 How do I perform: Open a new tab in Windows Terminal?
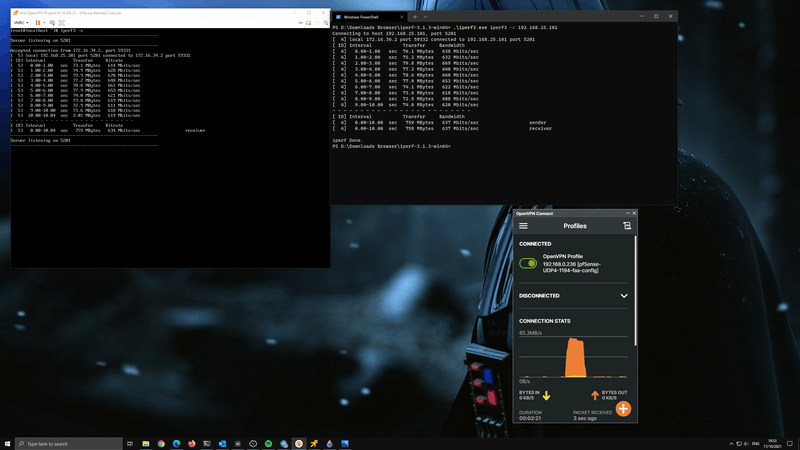tap(415, 17)
